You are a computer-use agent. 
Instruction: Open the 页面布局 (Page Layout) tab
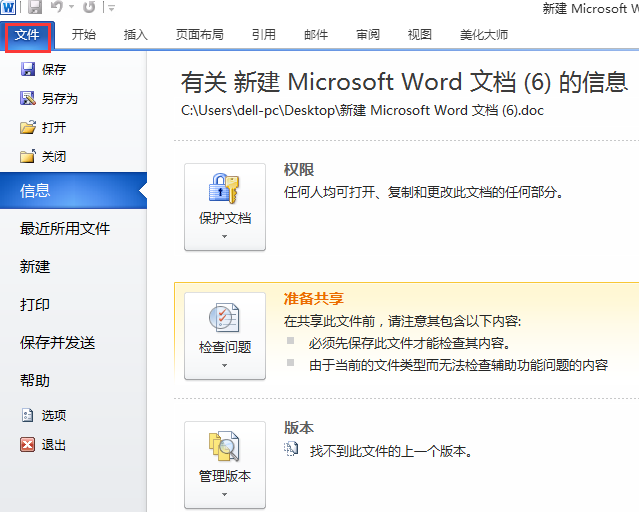click(199, 35)
